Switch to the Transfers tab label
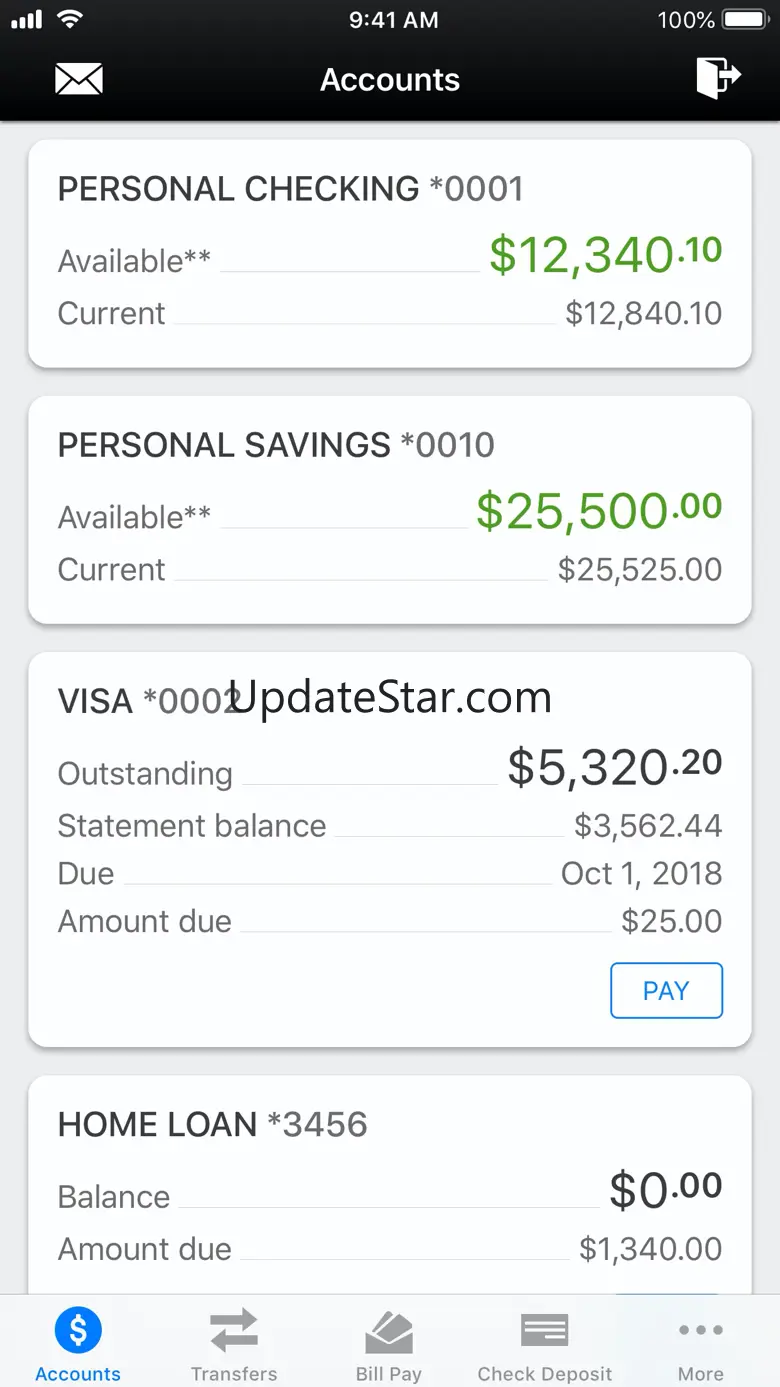The height and width of the screenshot is (1387, 780). point(234,1374)
